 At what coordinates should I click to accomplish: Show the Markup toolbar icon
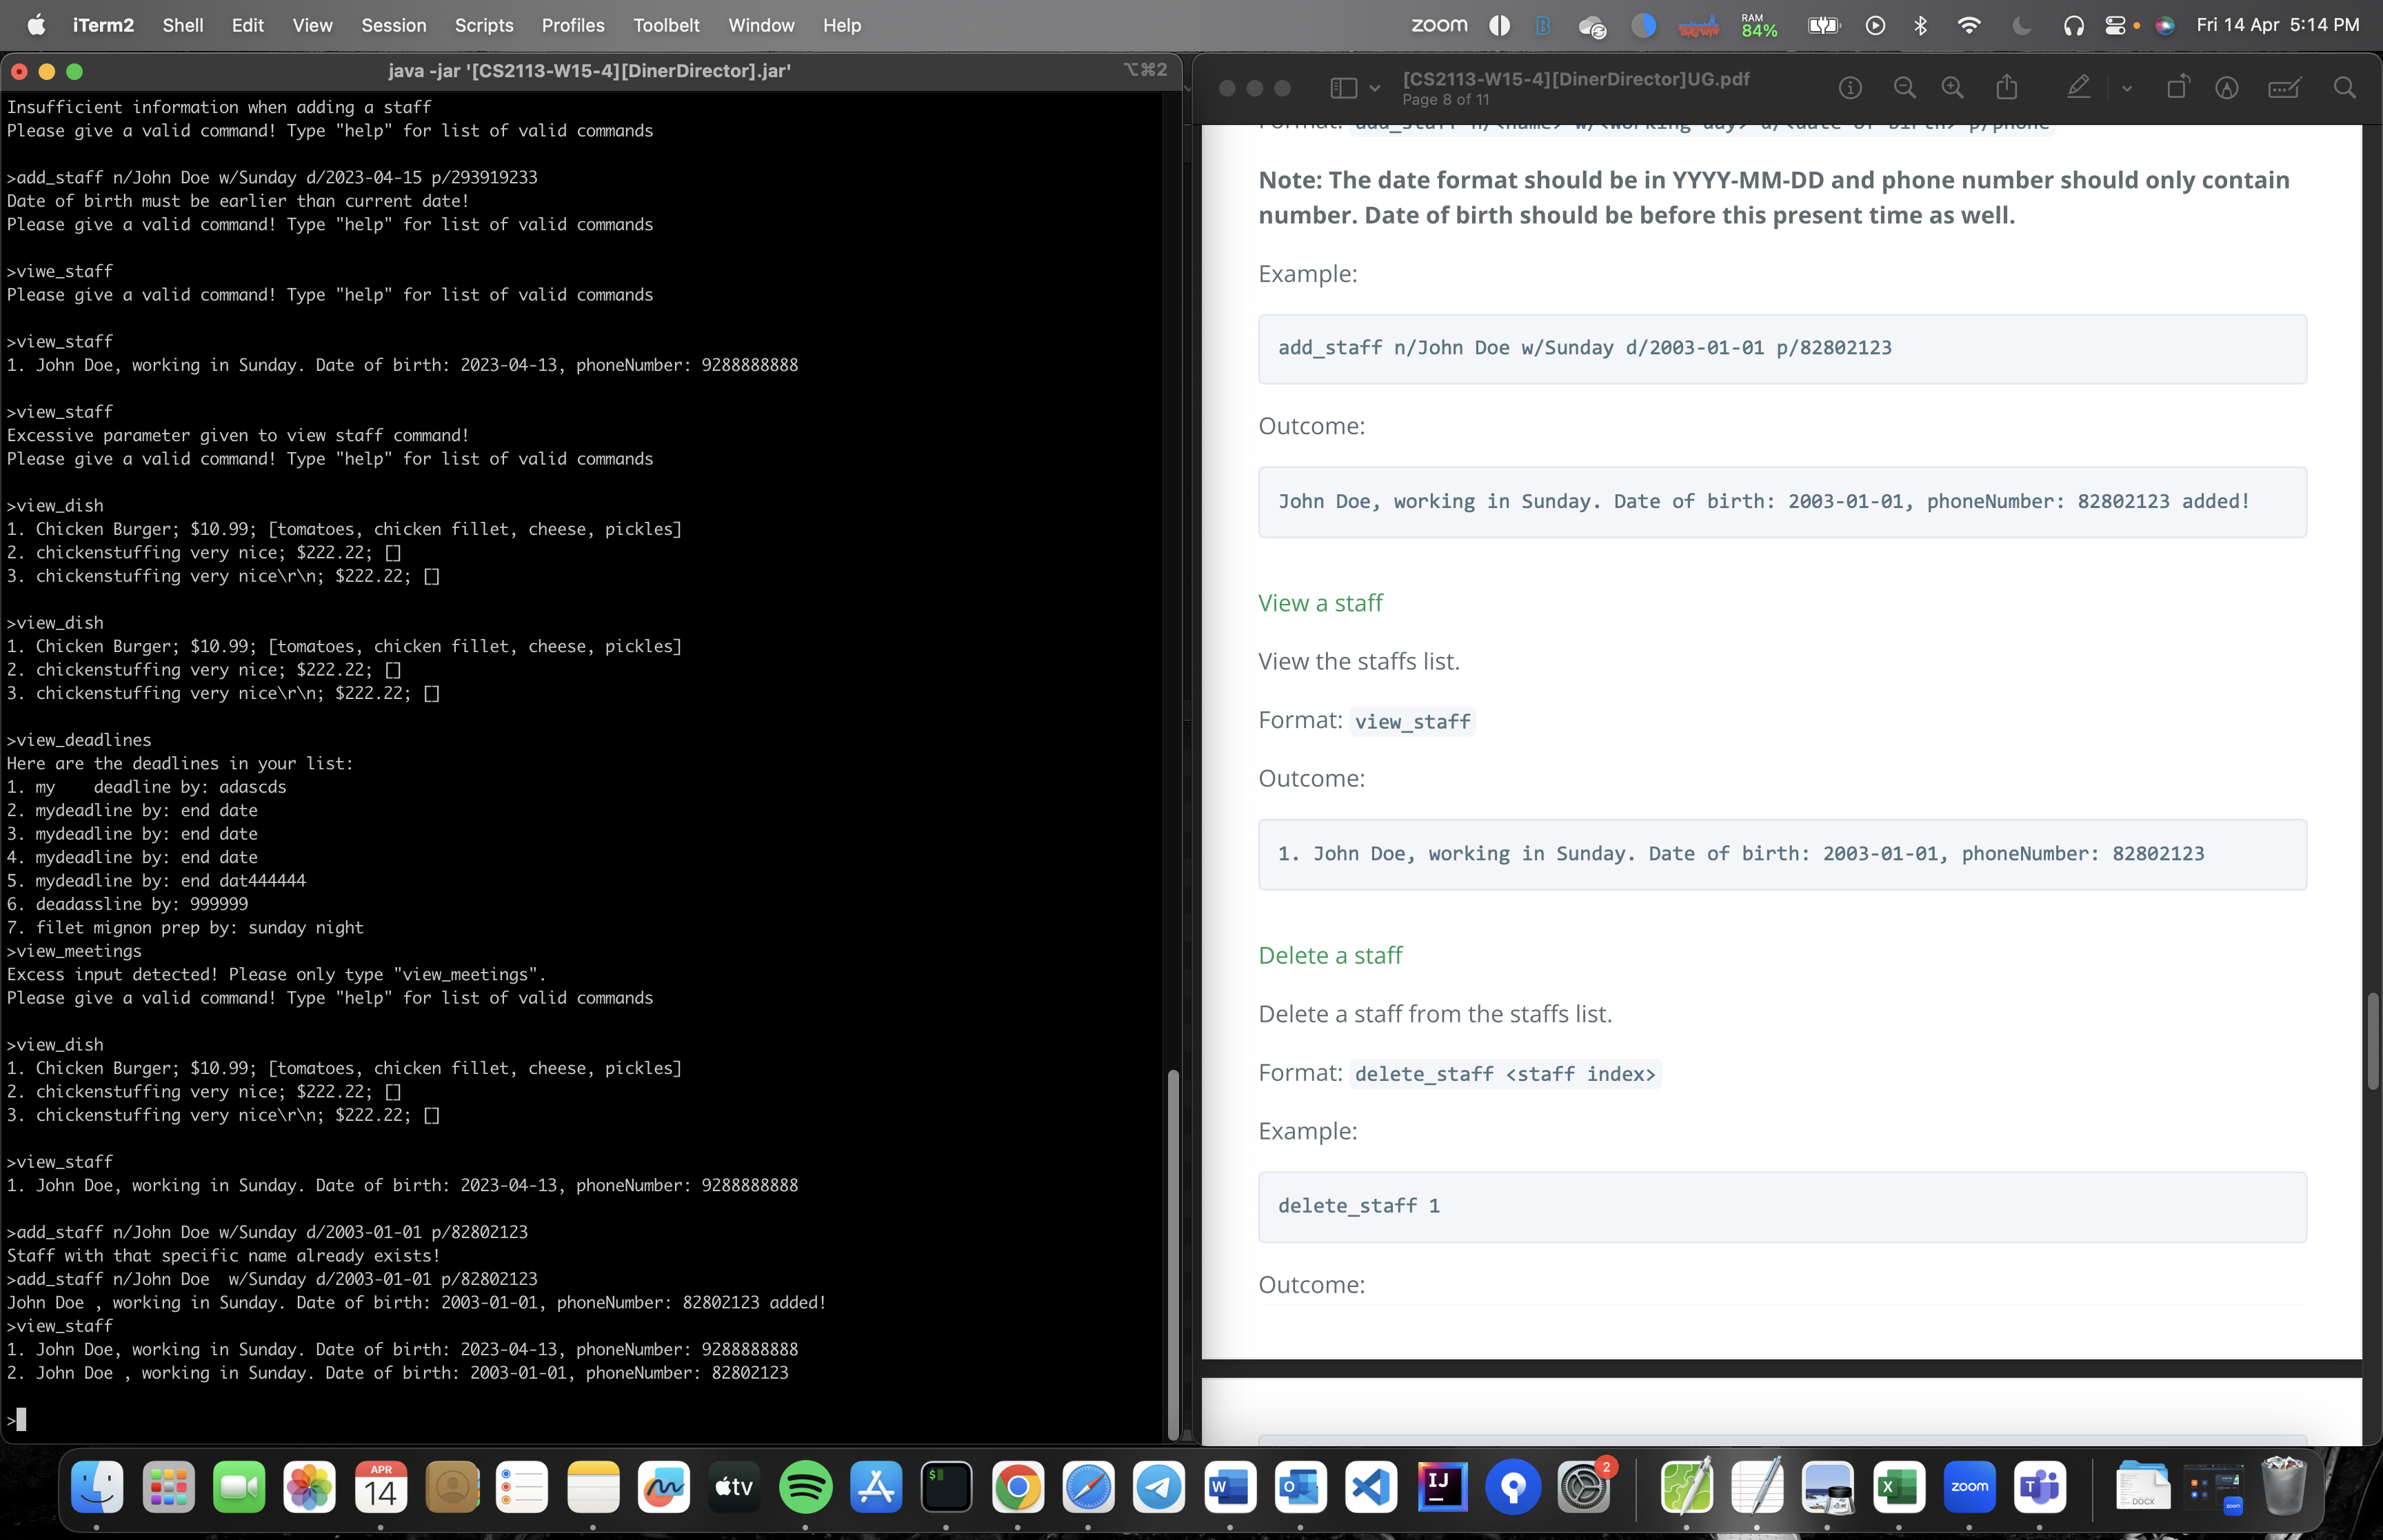tap(2226, 88)
